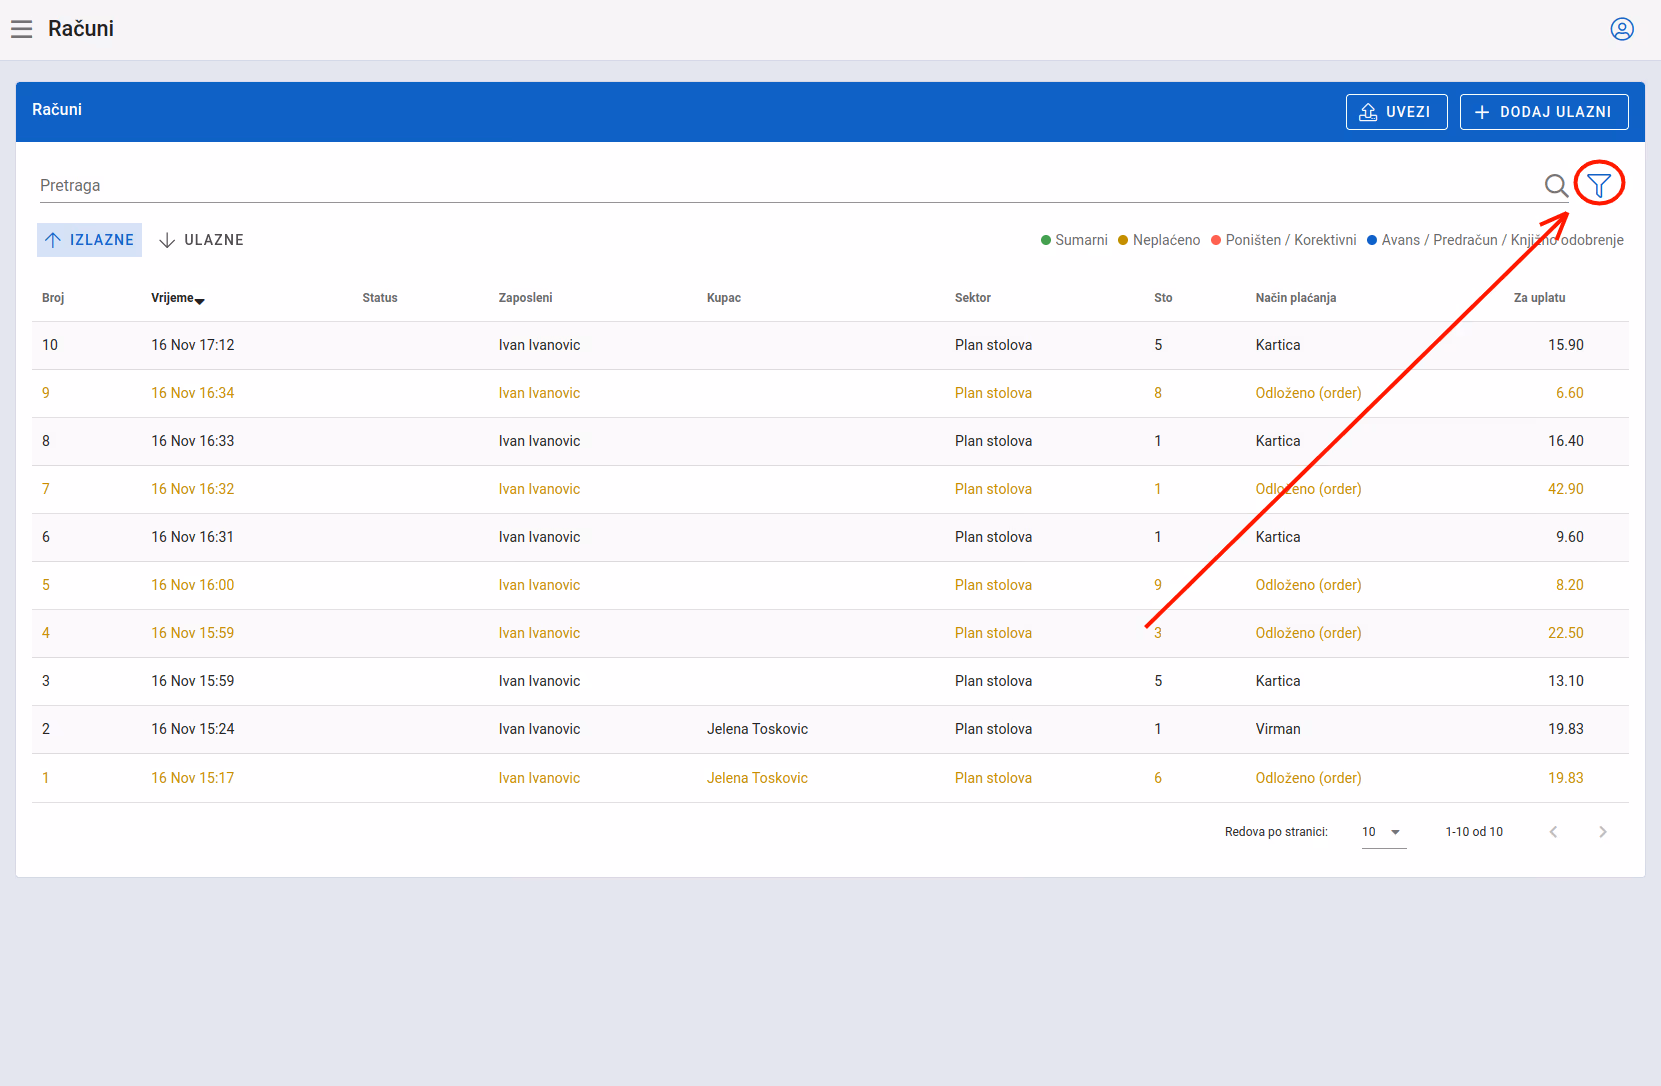Click the green Sumarni legend dot
The image size is (1661, 1086).
1046,240
